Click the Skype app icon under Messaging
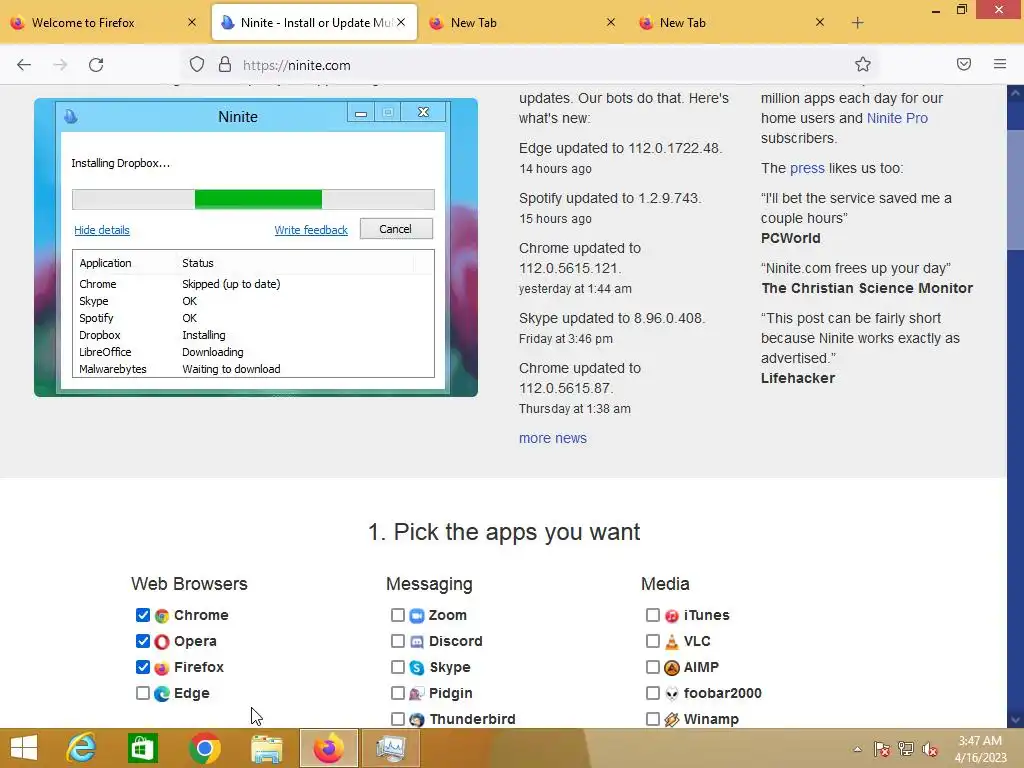 tap(417, 667)
